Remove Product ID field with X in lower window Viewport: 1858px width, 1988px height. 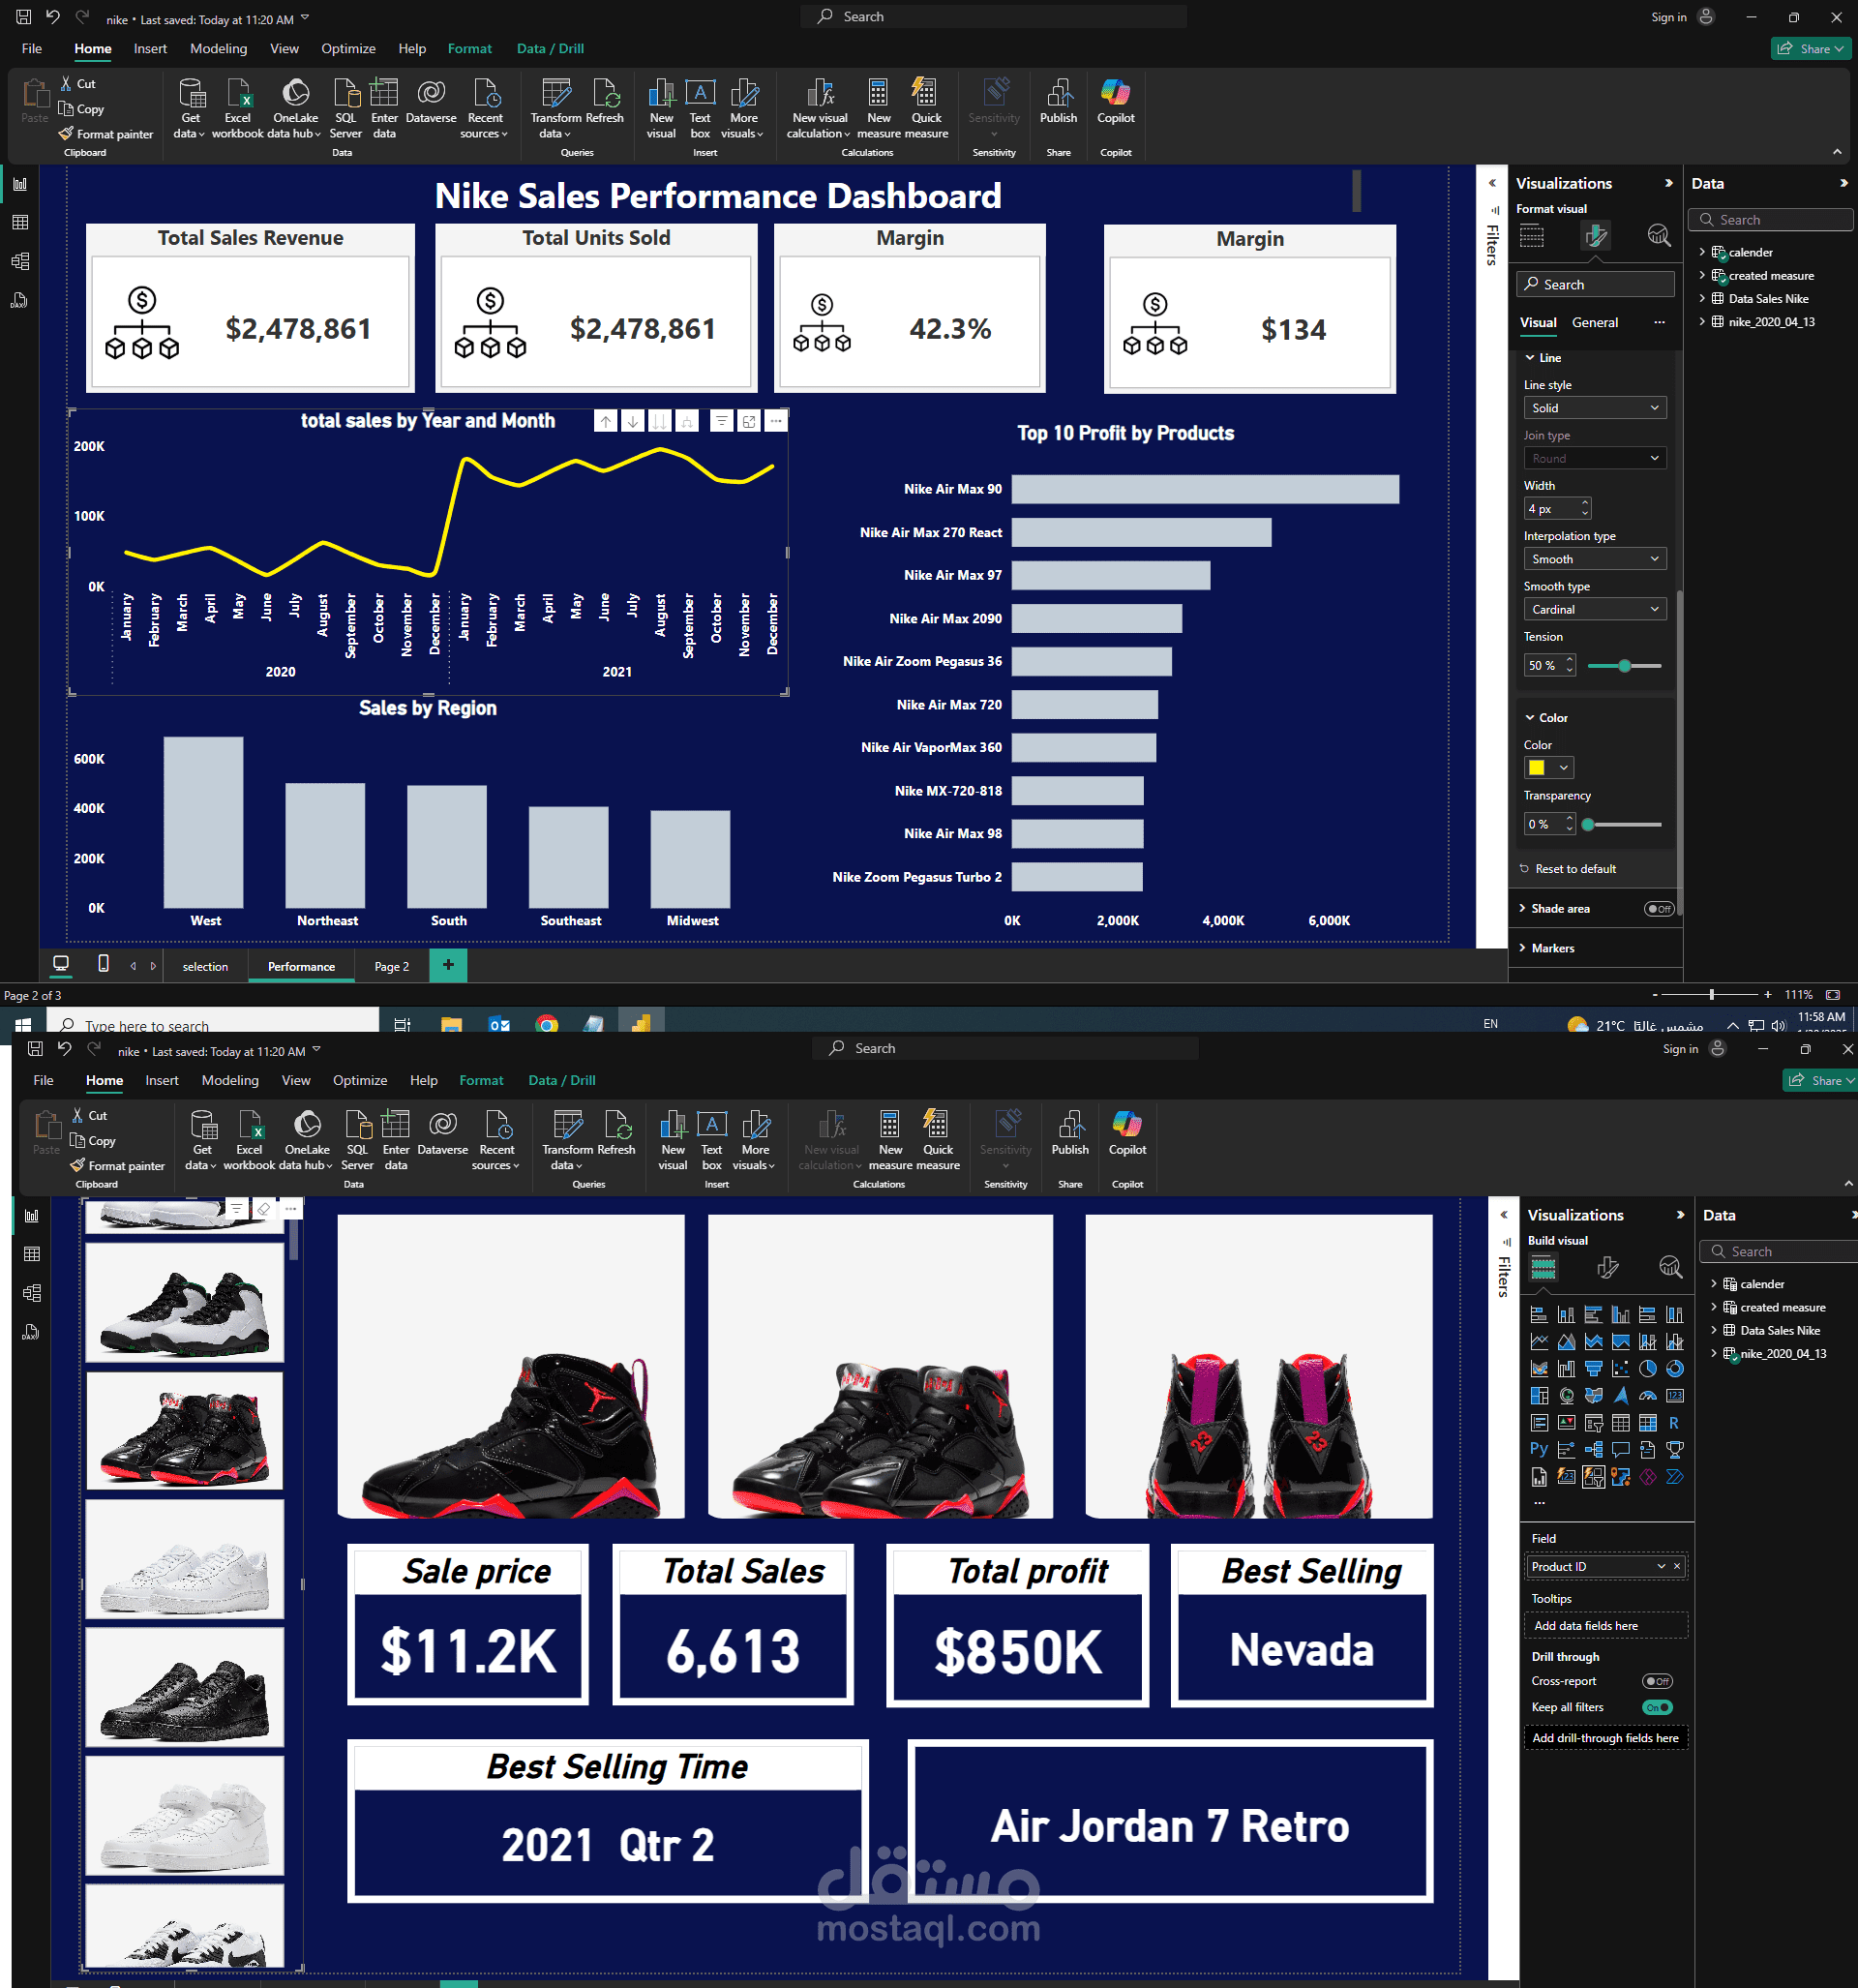[x=1677, y=1567]
